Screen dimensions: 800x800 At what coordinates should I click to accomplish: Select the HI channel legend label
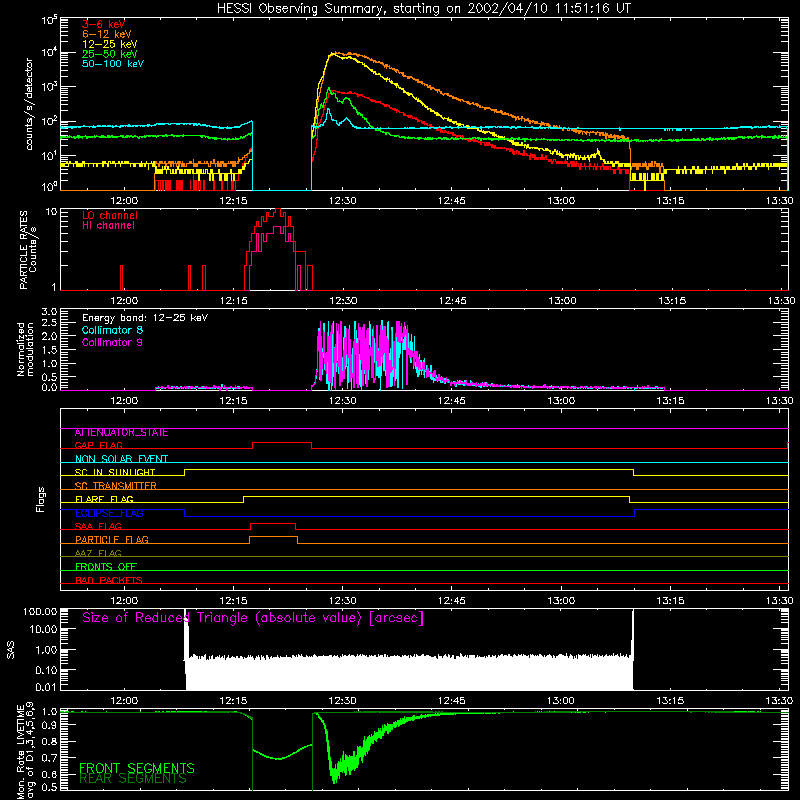pyautogui.click(x=108, y=226)
